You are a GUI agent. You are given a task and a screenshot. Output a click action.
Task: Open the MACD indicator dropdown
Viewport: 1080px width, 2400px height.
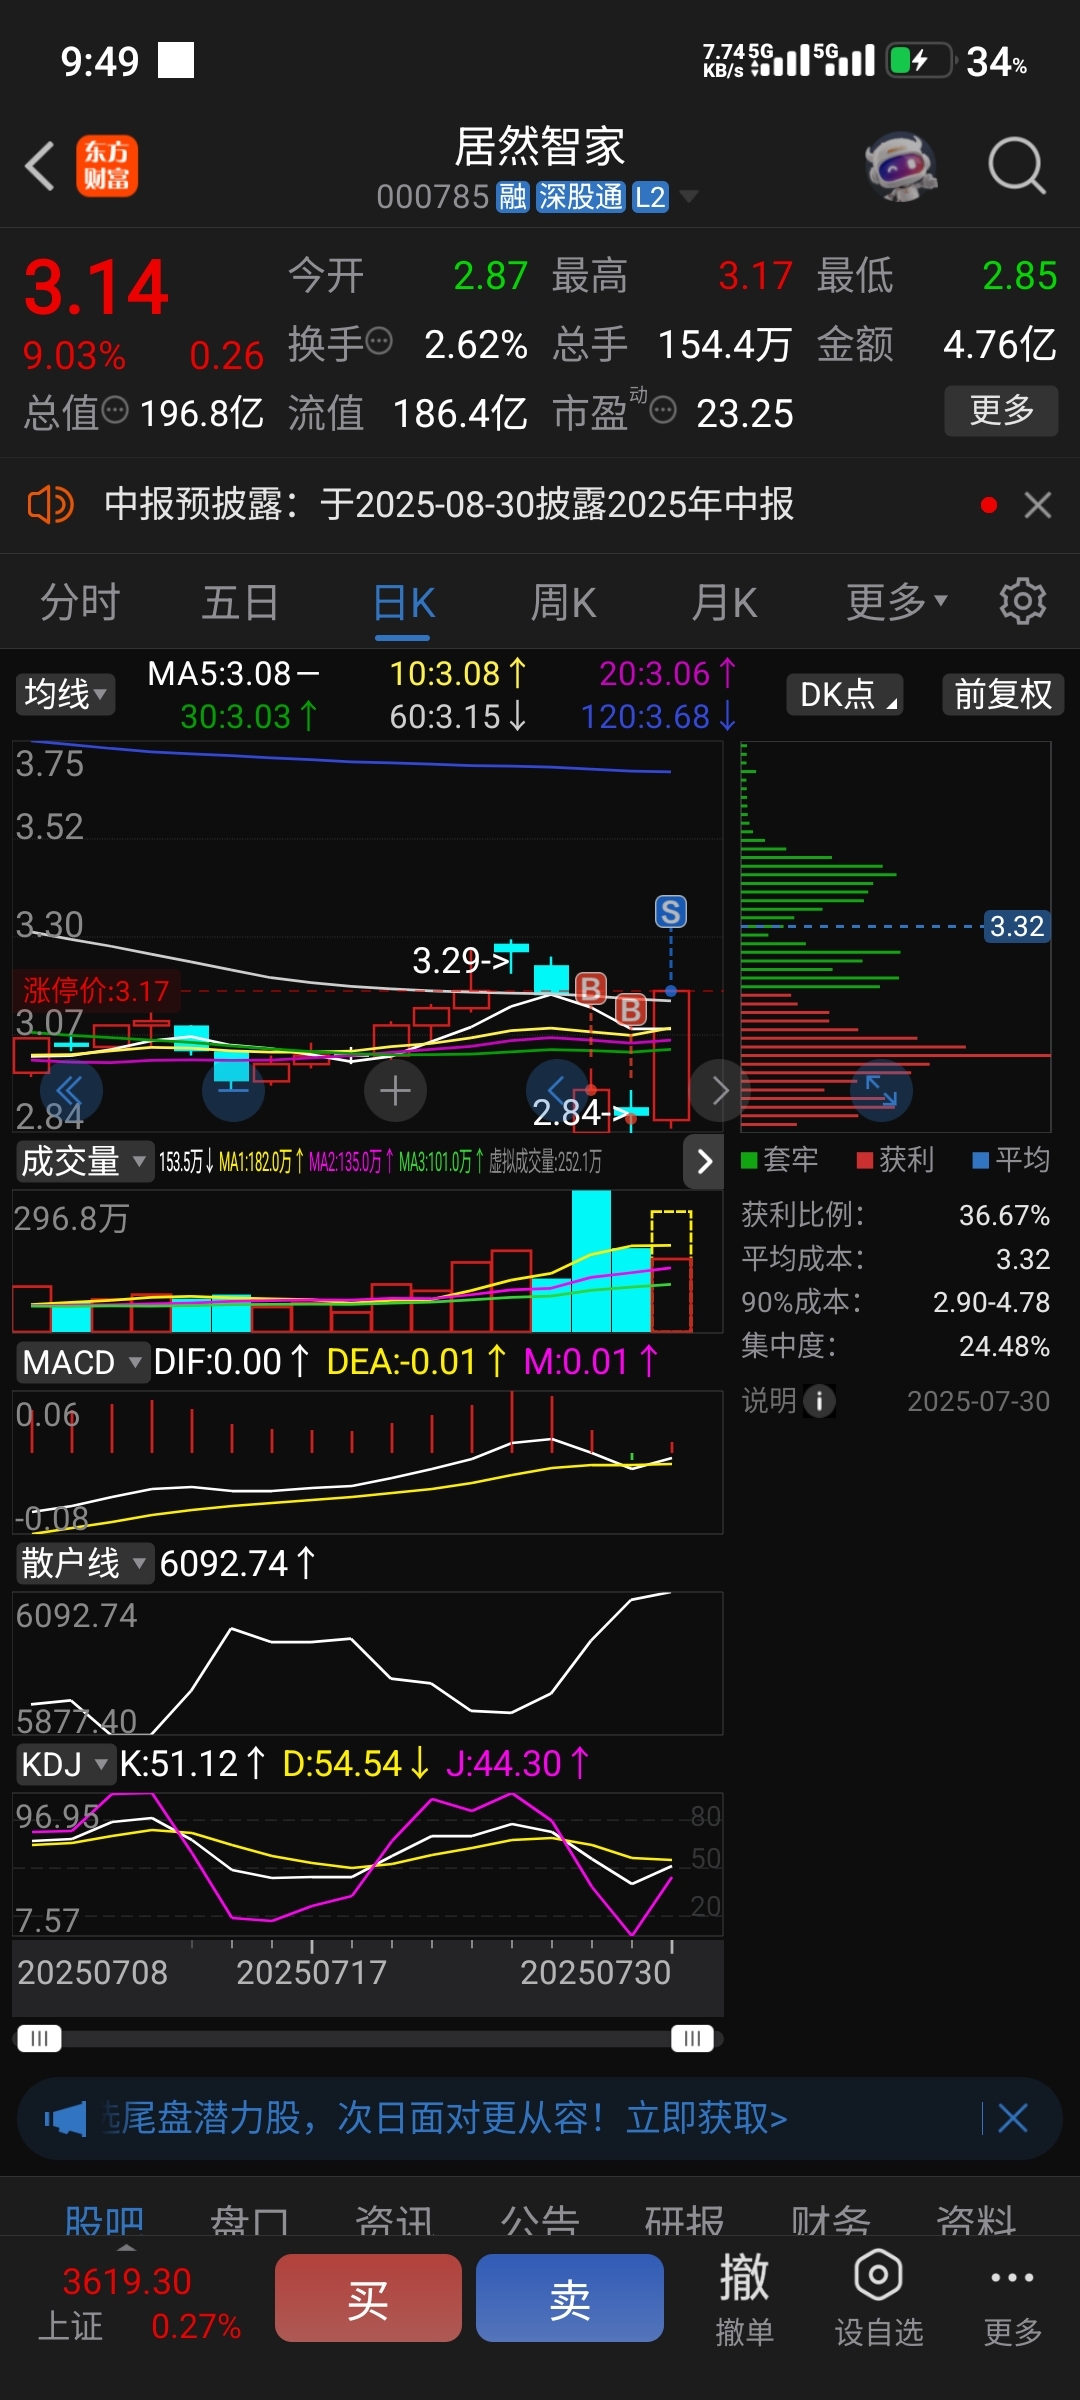click(82, 1362)
